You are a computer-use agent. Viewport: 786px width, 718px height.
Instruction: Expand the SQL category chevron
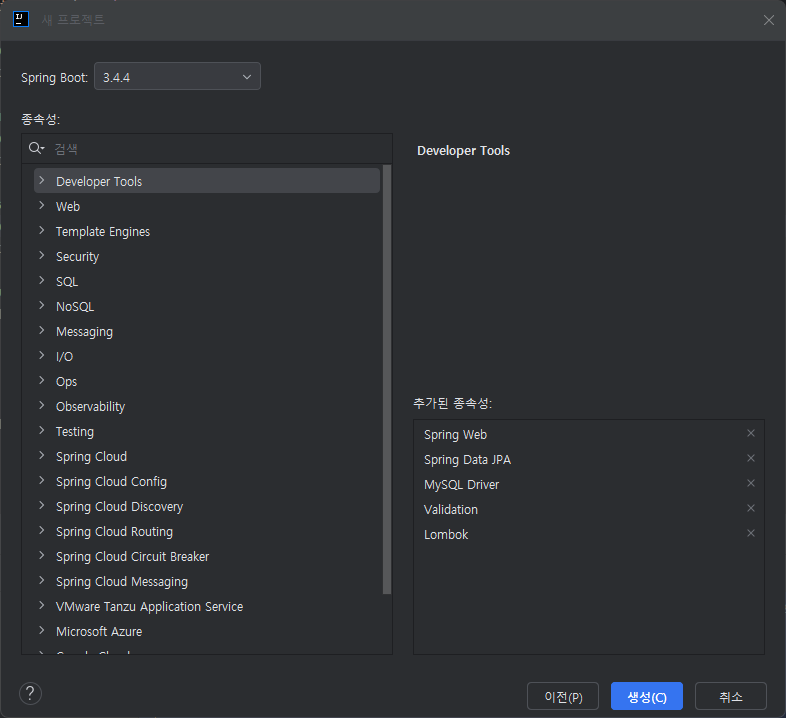pyautogui.click(x=42, y=281)
